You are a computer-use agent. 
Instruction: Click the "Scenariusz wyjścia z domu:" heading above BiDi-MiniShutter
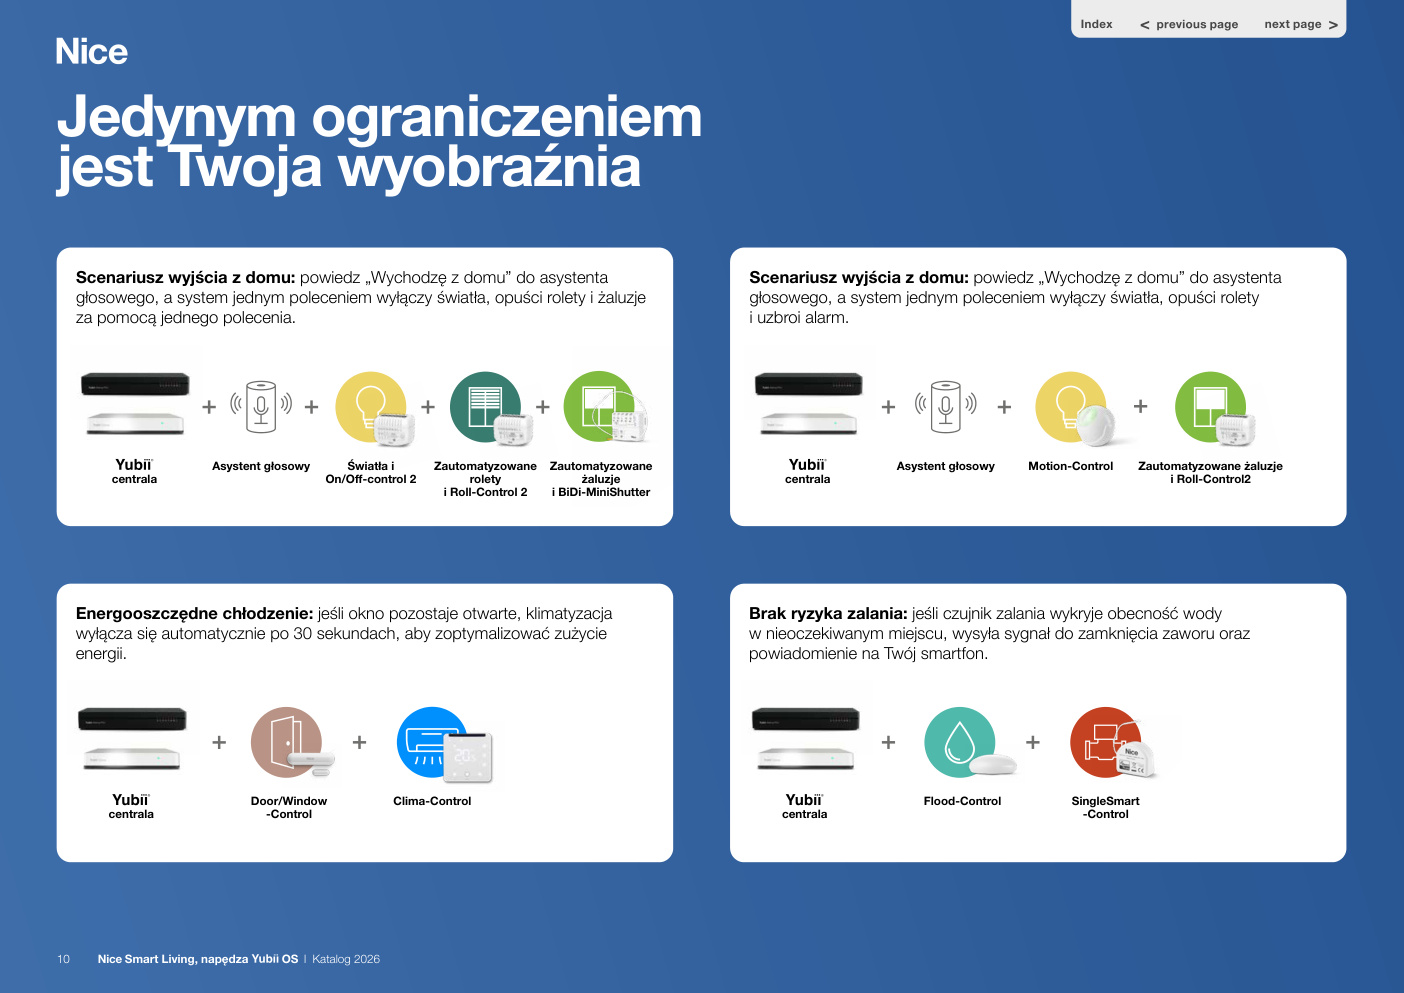(186, 277)
